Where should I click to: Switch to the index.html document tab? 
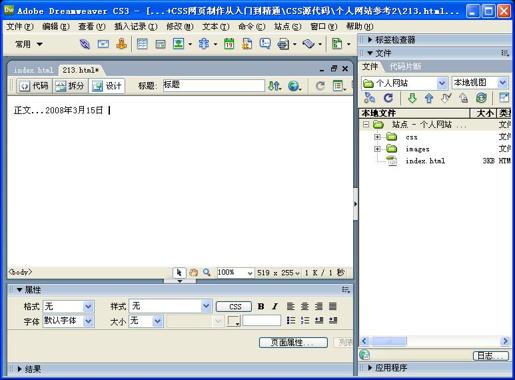(x=33, y=70)
